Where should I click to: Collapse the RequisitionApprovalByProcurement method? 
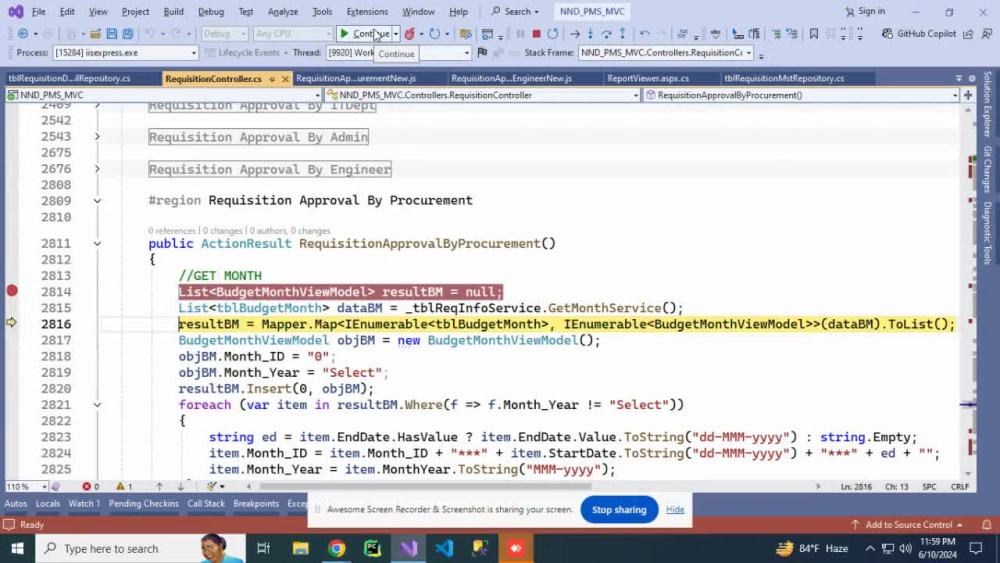click(x=97, y=244)
